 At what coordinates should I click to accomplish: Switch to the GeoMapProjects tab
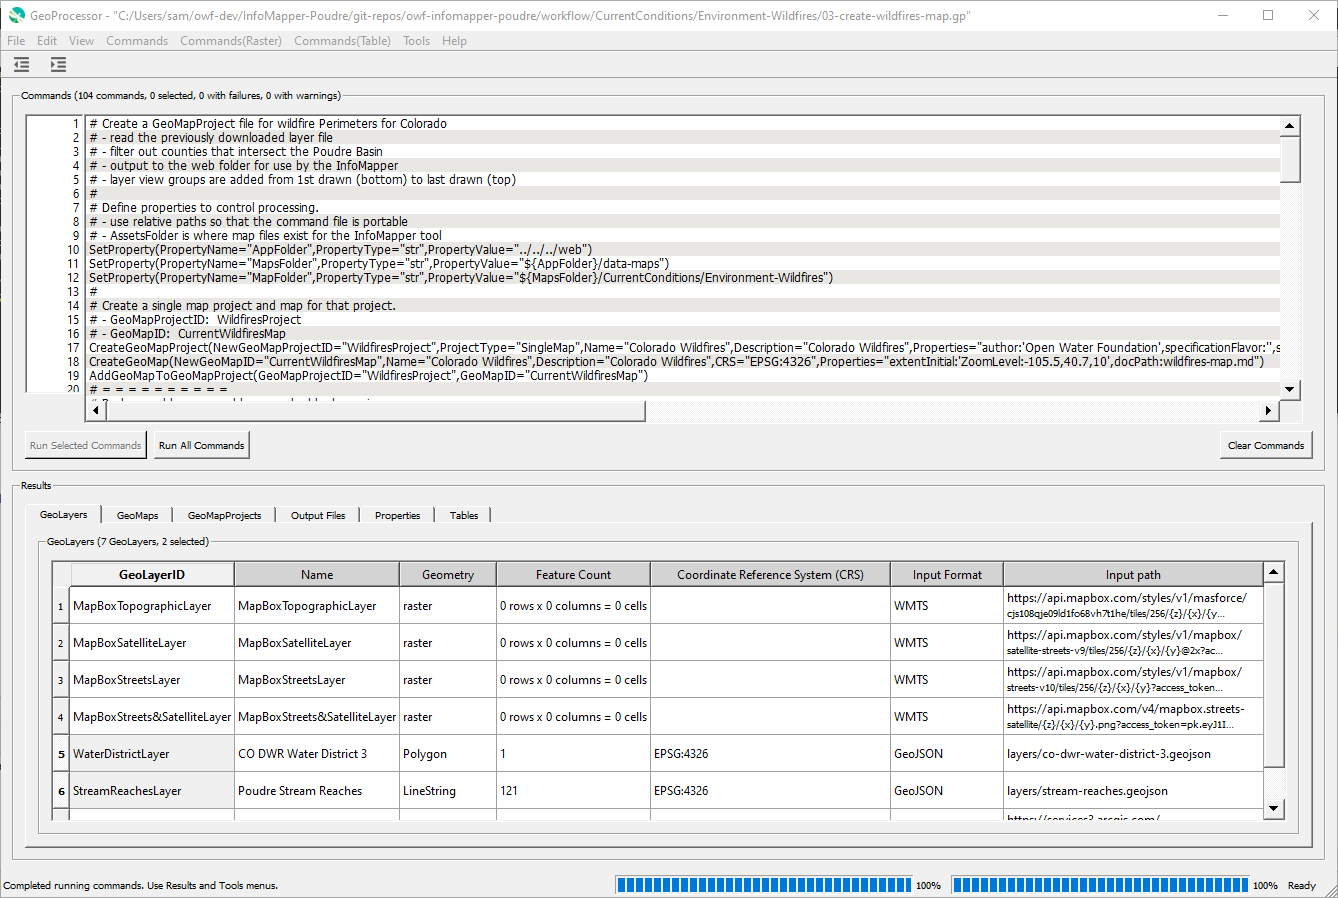[224, 516]
